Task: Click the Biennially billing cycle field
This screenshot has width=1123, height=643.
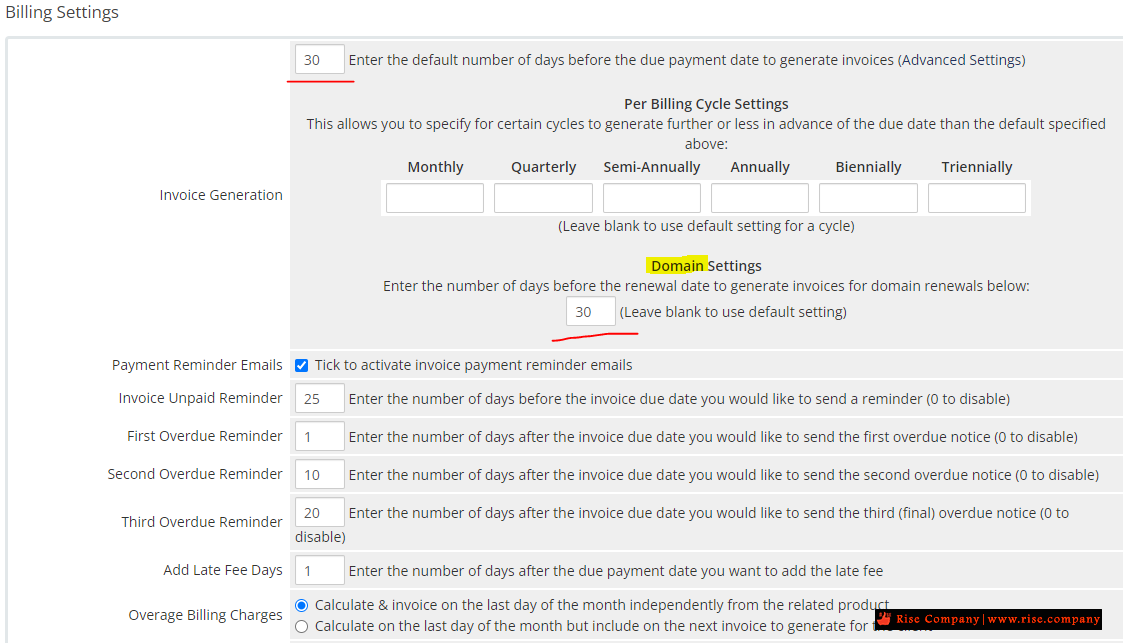Action: pyautogui.click(x=868, y=198)
